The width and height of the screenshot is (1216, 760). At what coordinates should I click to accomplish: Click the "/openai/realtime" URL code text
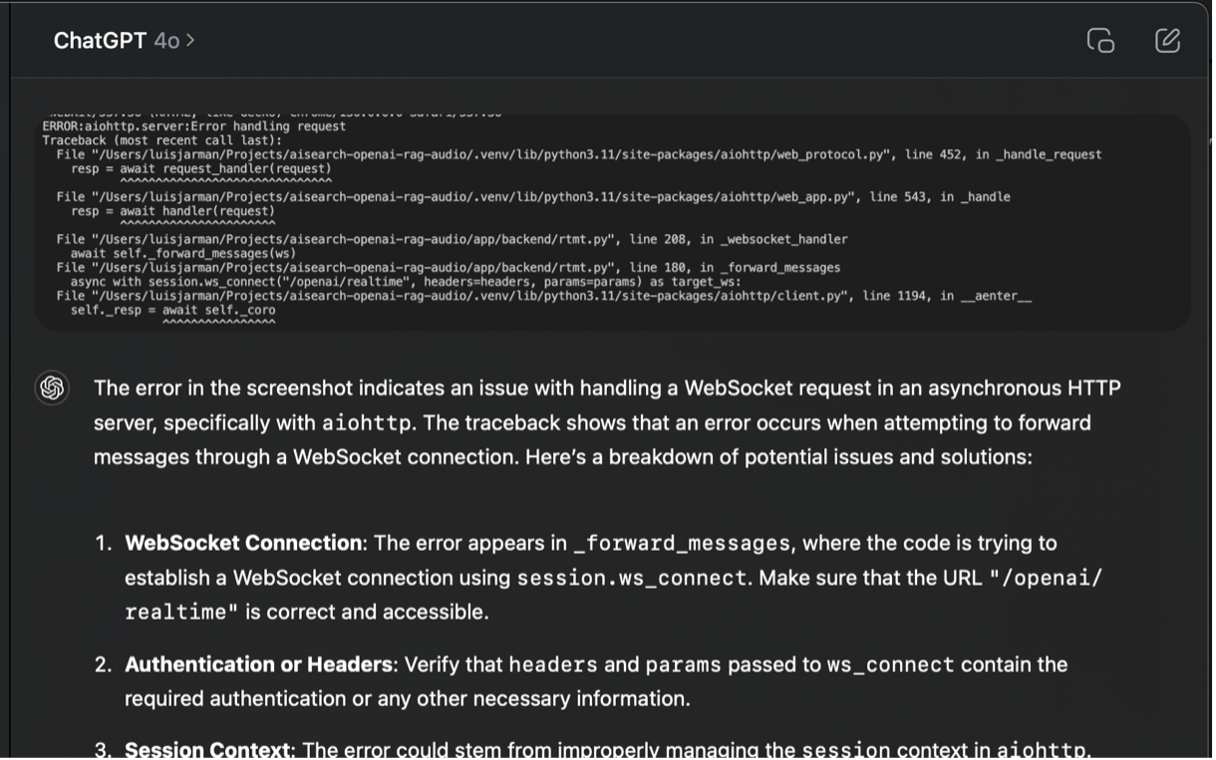coord(614,595)
